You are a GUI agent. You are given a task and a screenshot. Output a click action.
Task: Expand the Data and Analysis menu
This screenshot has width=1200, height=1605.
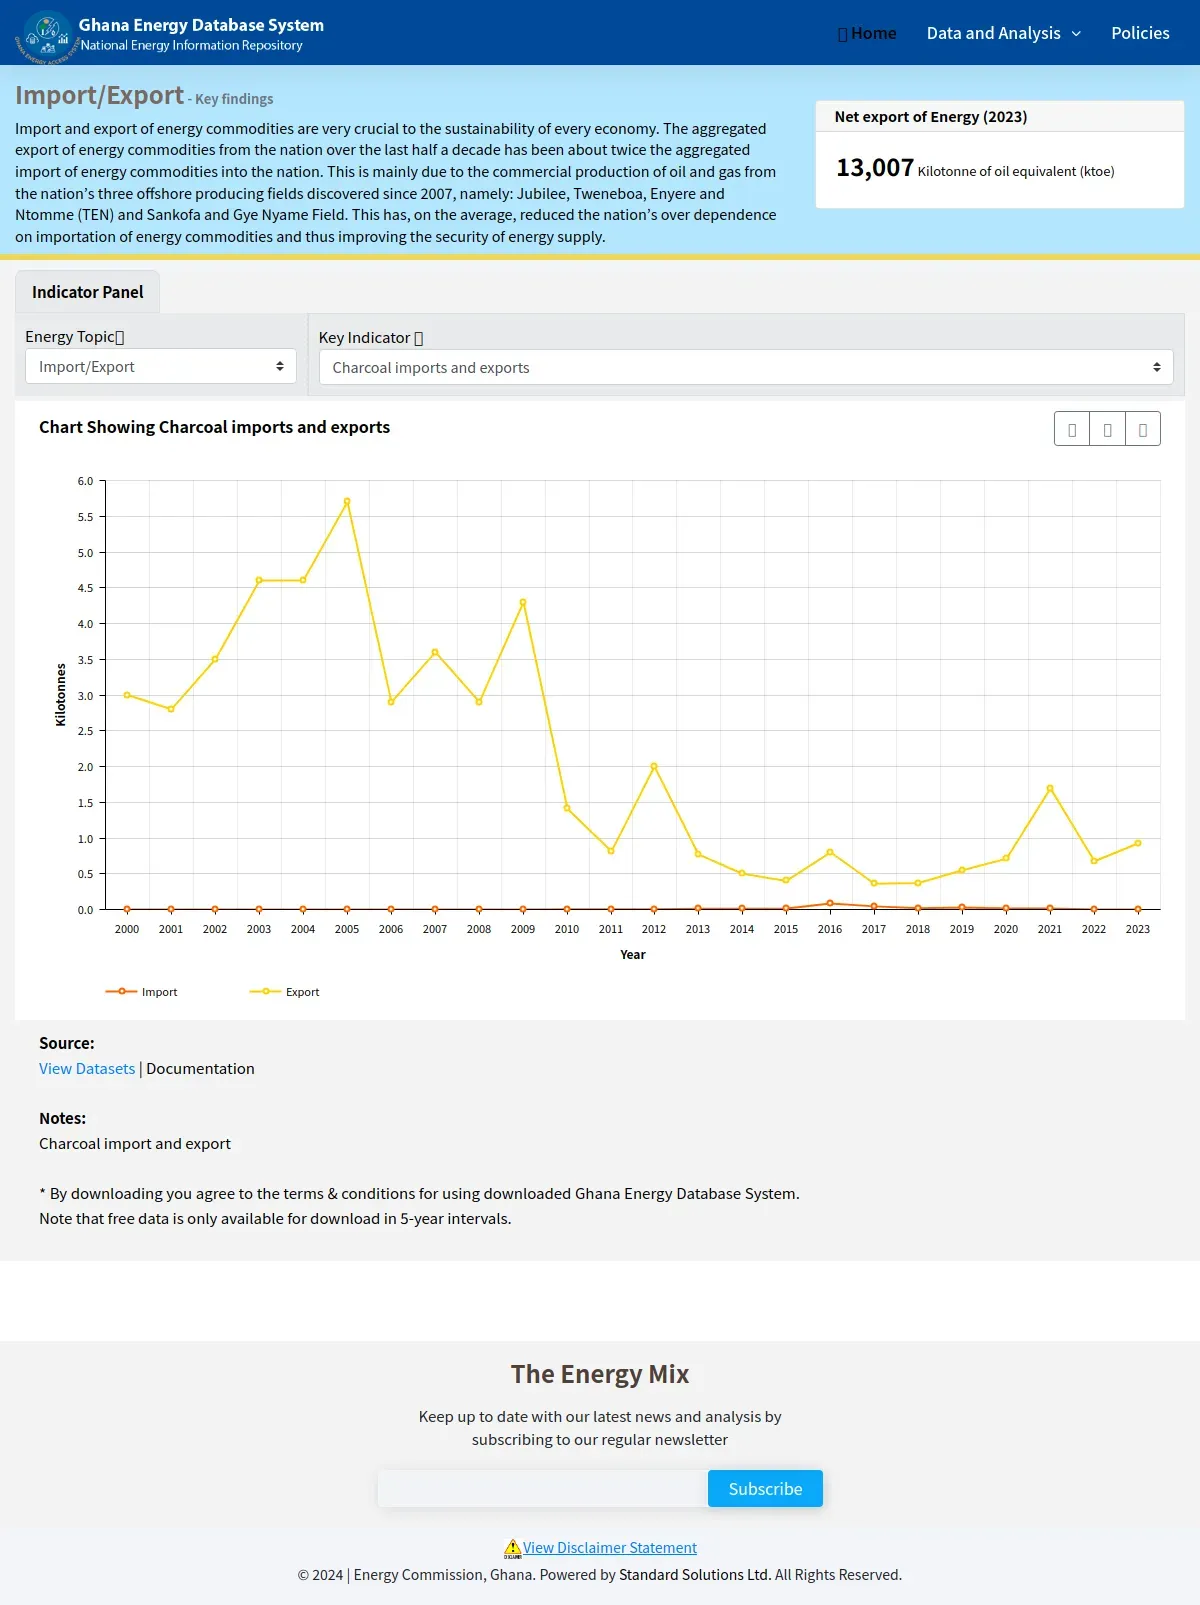pos(1004,33)
